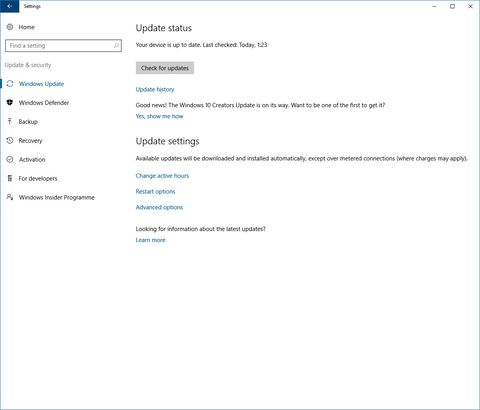Open Restart options link
Screen dimensions: 480x410
155,192
